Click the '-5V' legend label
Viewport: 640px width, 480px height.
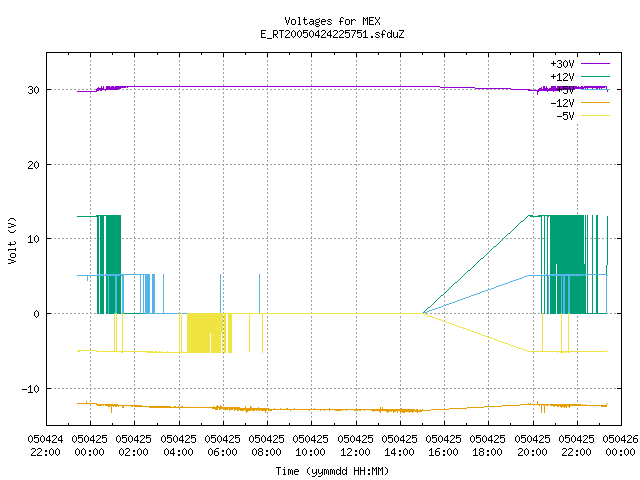coord(565,116)
